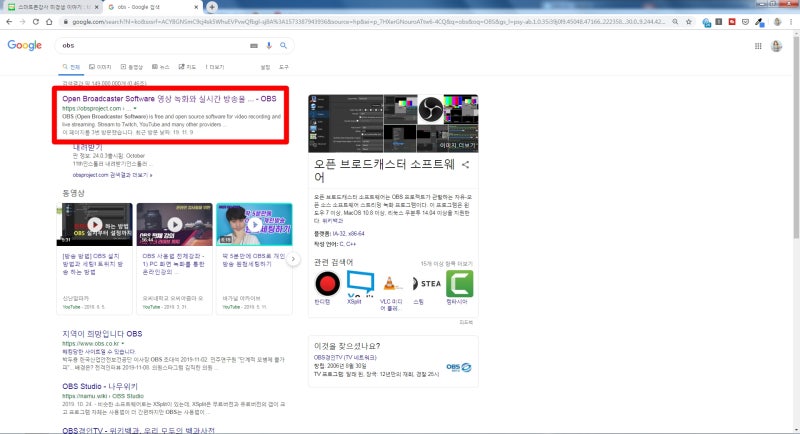The height and width of the screenshot is (434, 800).
Task: Play the first OBS video thumbnail
Action: coord(94,224)
